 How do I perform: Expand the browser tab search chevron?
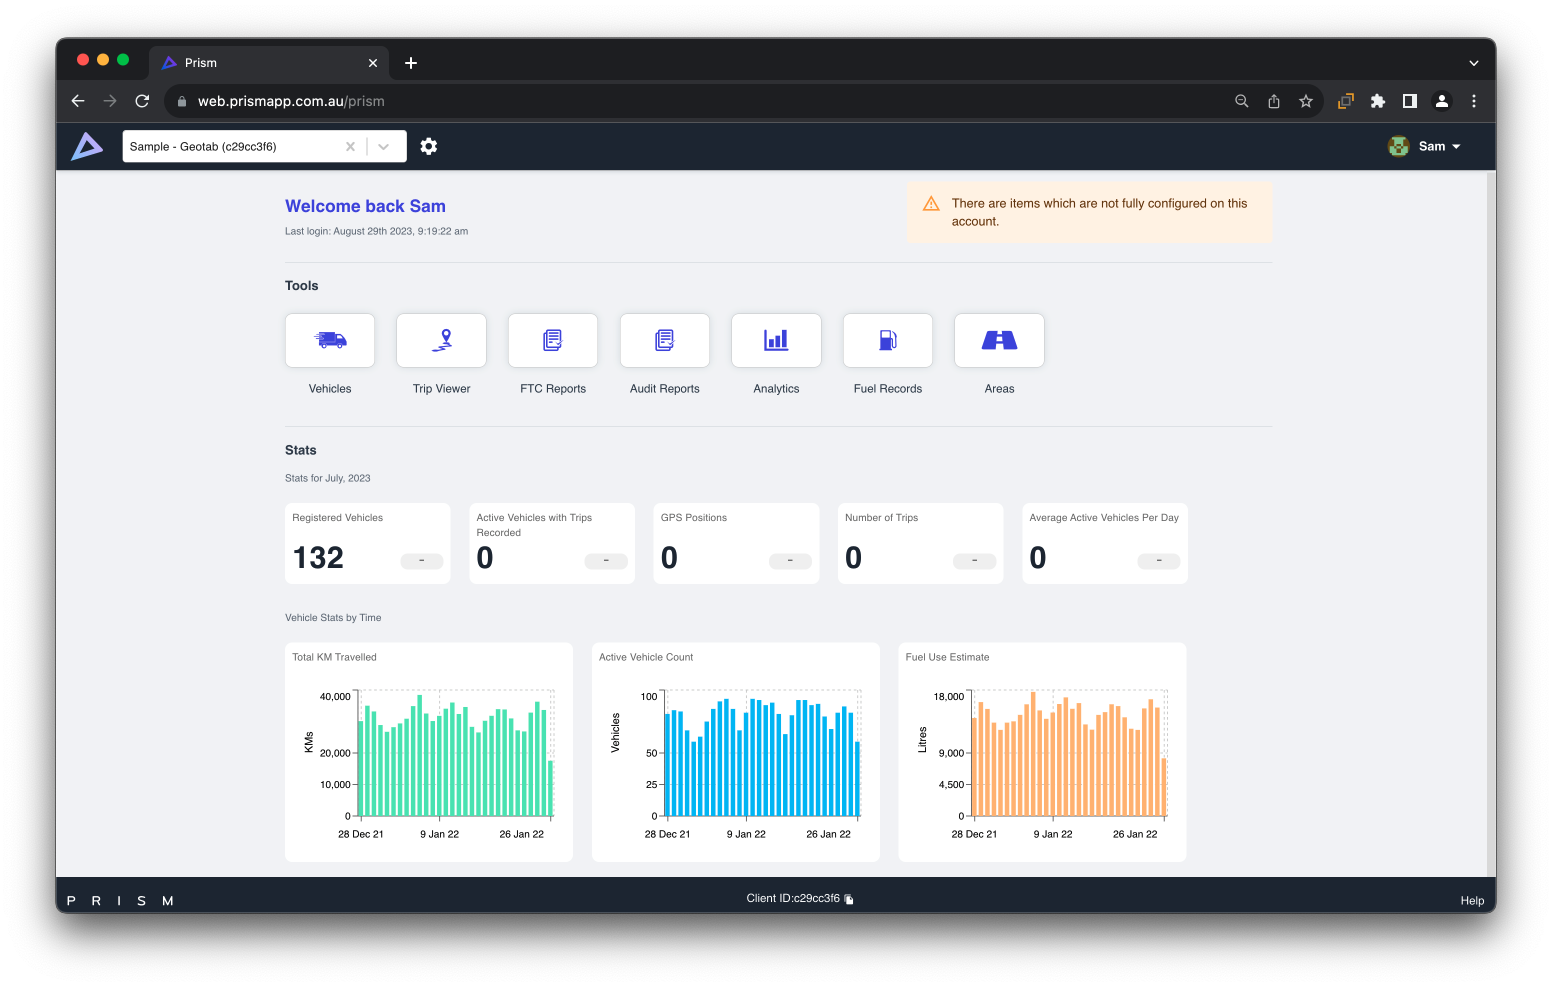pyautogui.click(x=1473, y=63)
